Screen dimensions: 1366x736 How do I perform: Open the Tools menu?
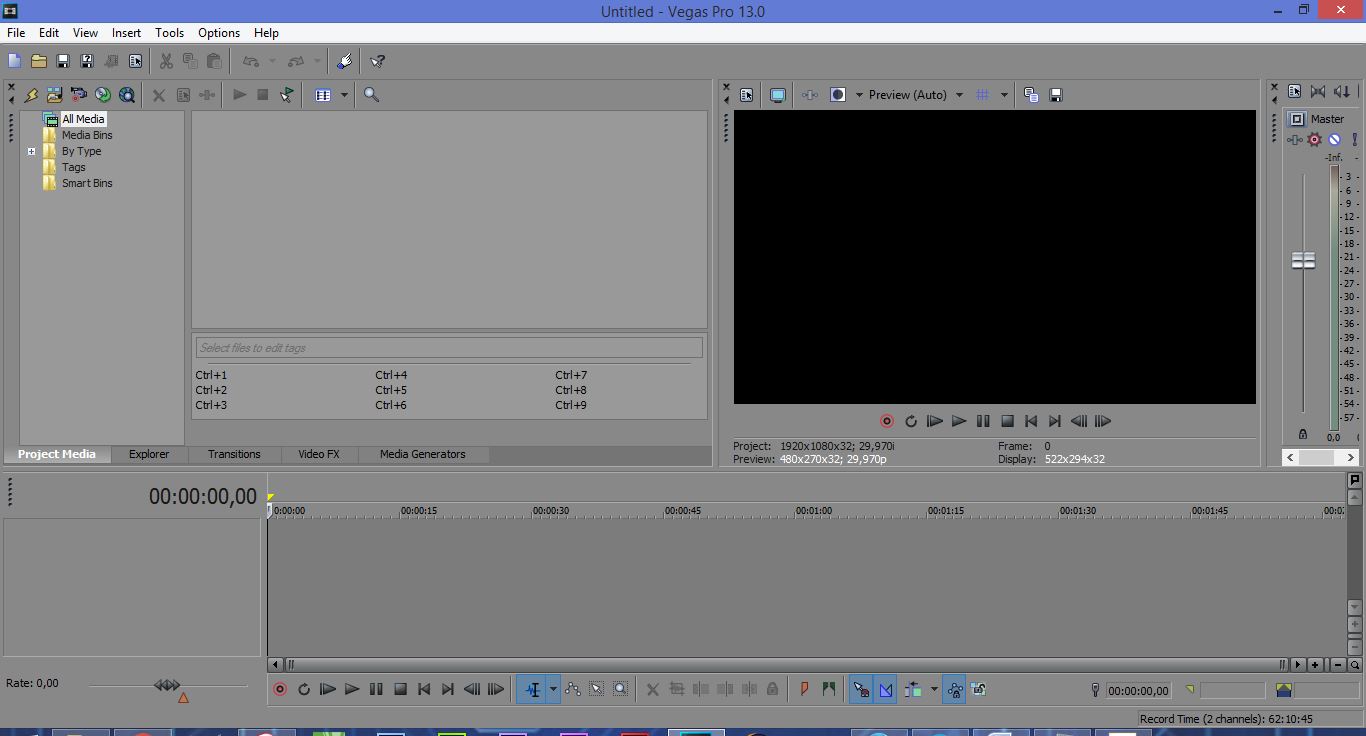tap(169, 32)
